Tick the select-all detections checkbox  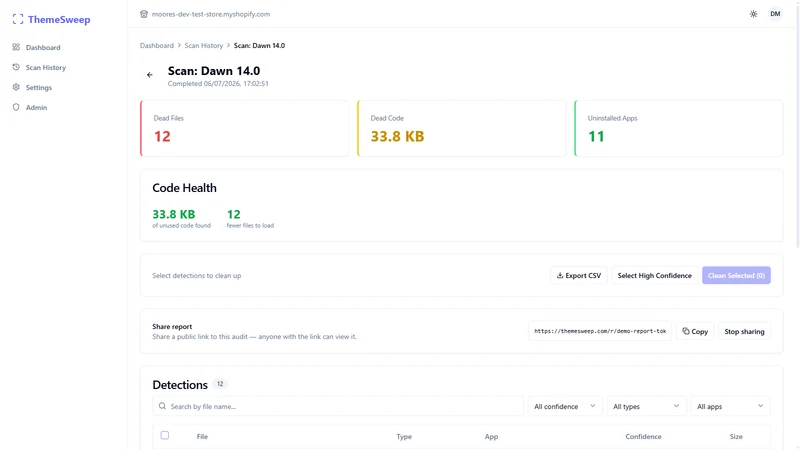coord(165,435)
